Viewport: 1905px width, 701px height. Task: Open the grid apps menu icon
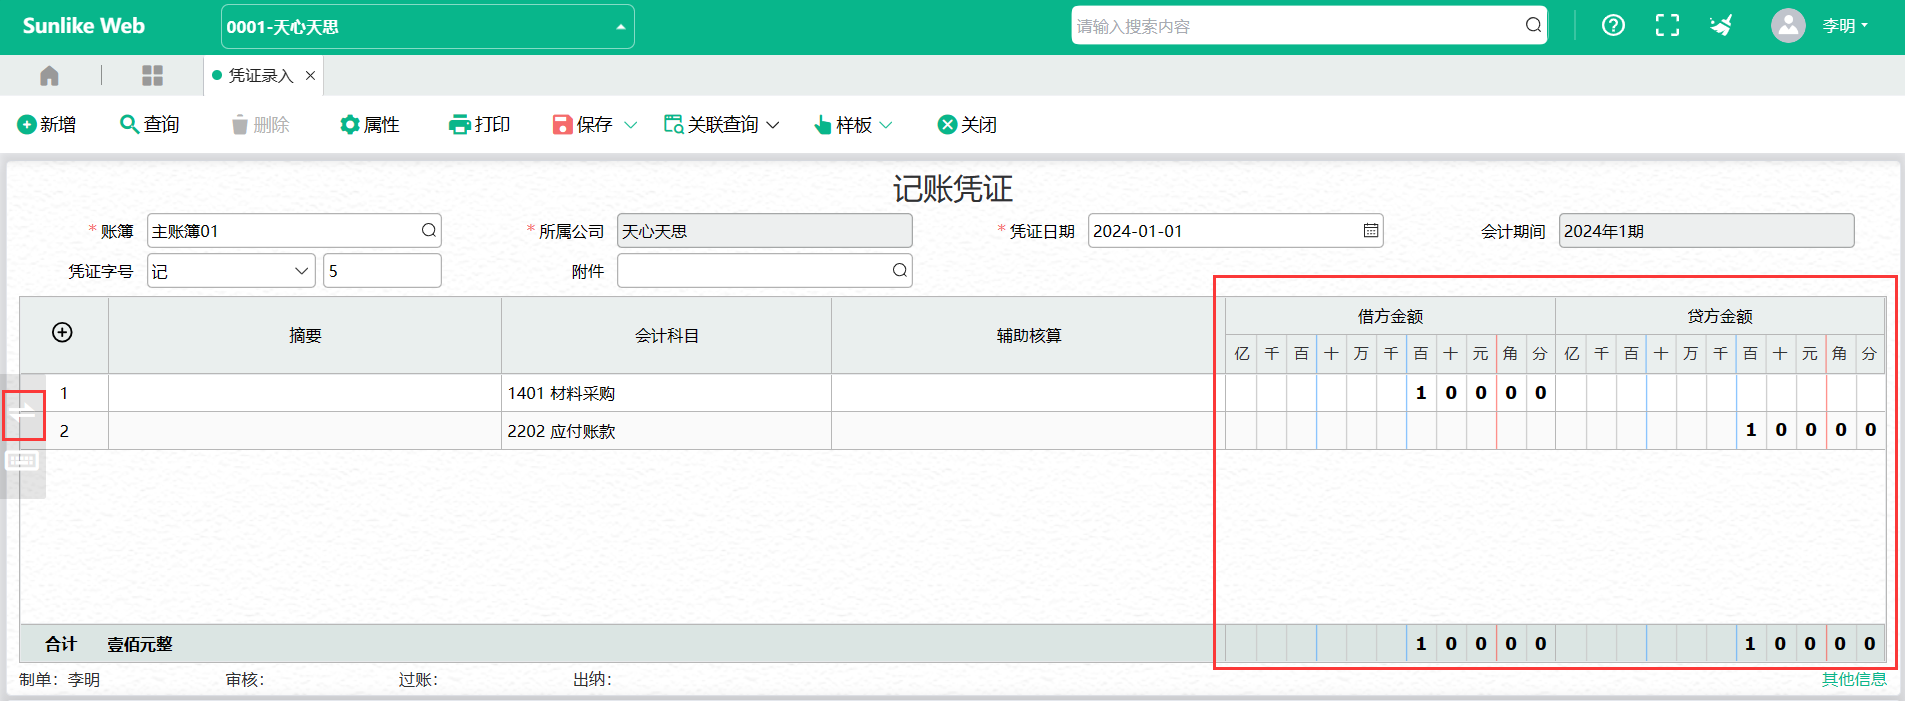[152, 76]
